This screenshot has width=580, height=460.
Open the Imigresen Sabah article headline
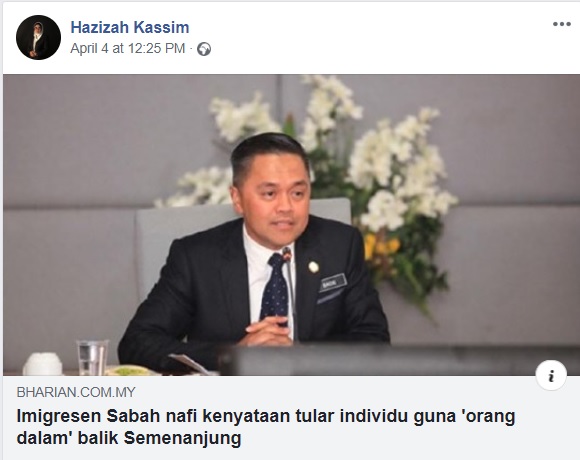266,427
